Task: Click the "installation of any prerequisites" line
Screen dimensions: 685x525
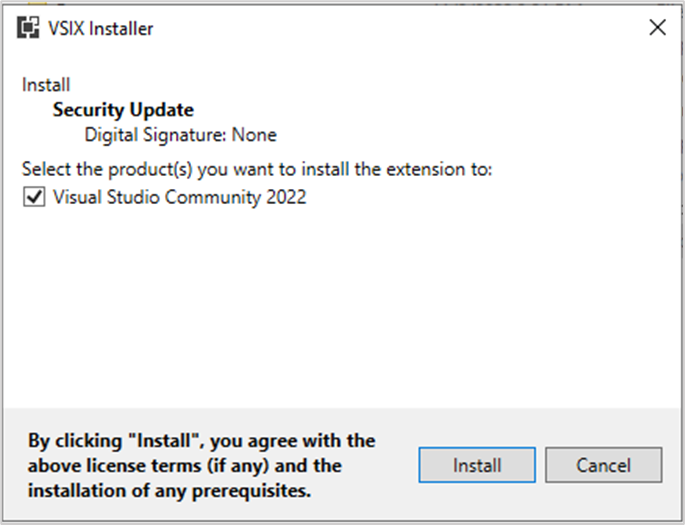Action: pos(170,491)
